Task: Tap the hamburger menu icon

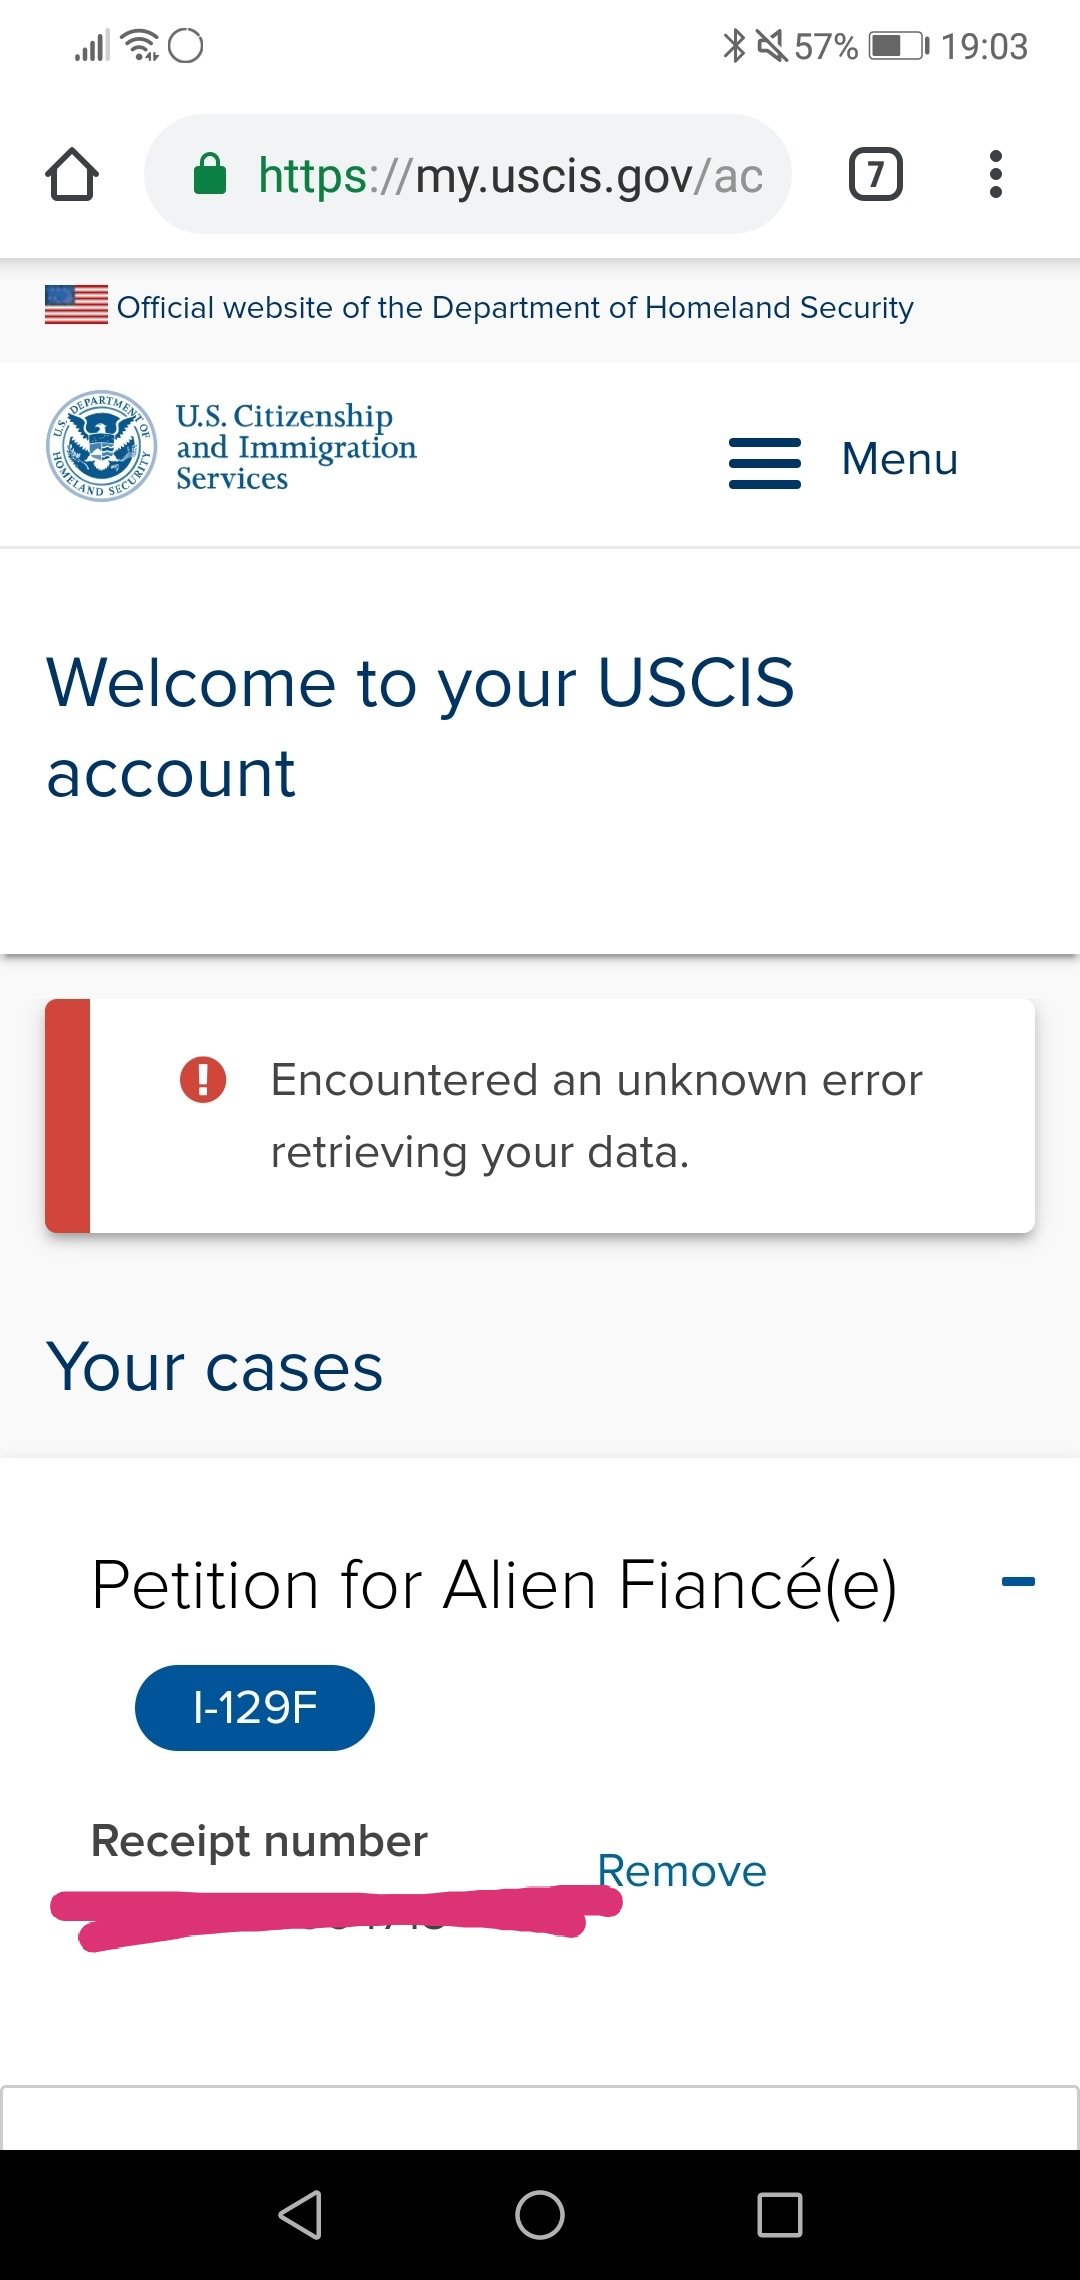Action: pyautogui.click(x=765, y=462)
